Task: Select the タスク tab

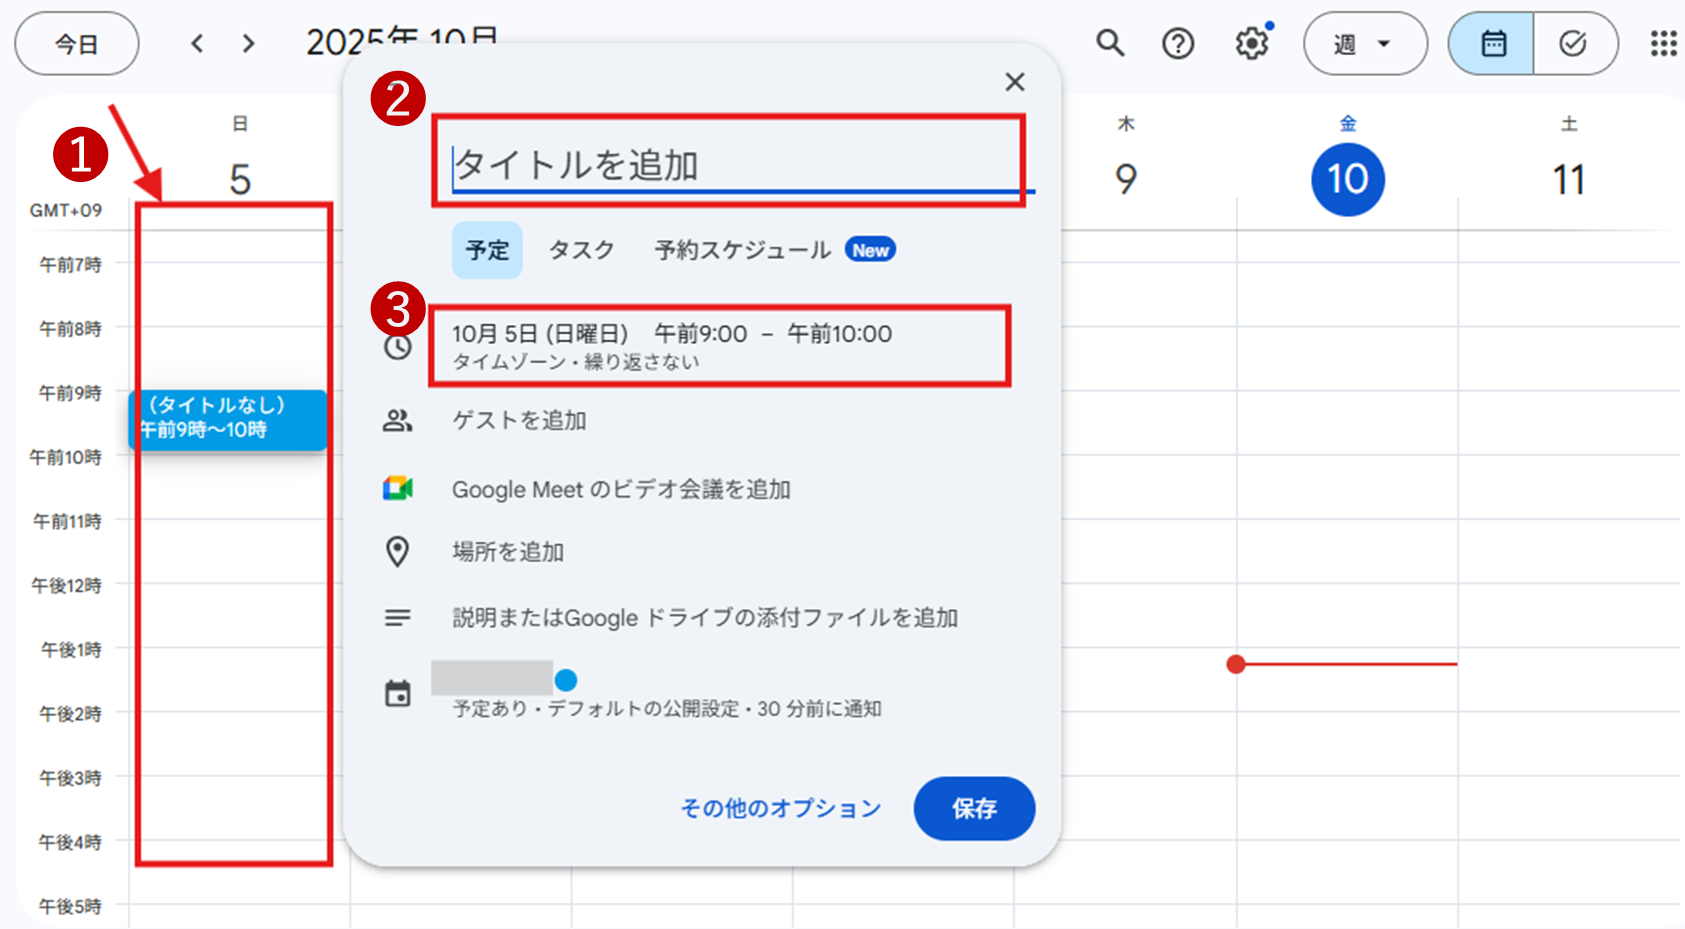Action: click(581, 250)
